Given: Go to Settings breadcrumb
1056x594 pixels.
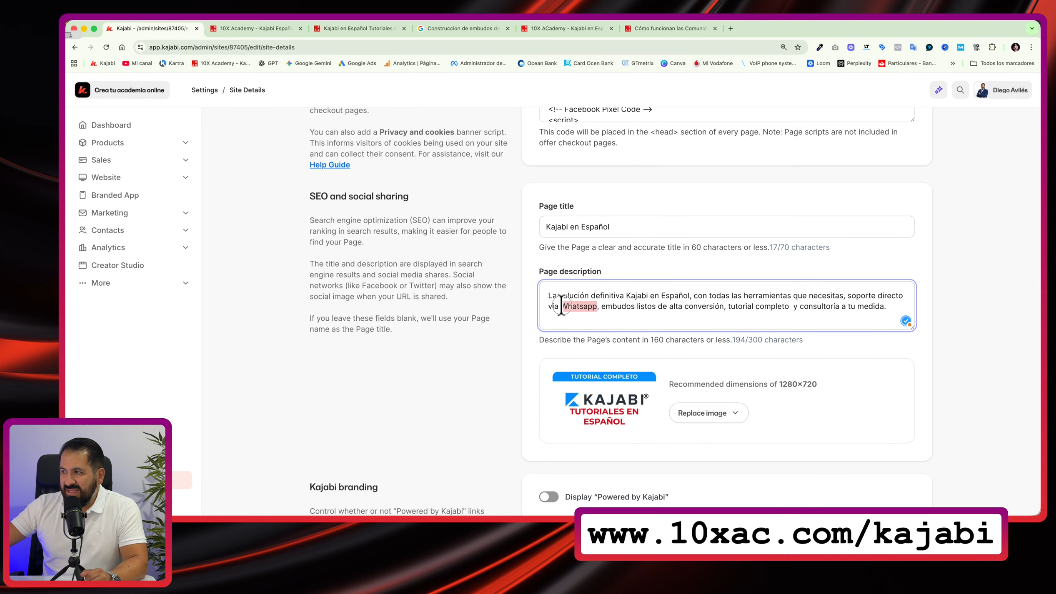Looking at the screenshot, I should coord(204,90).
